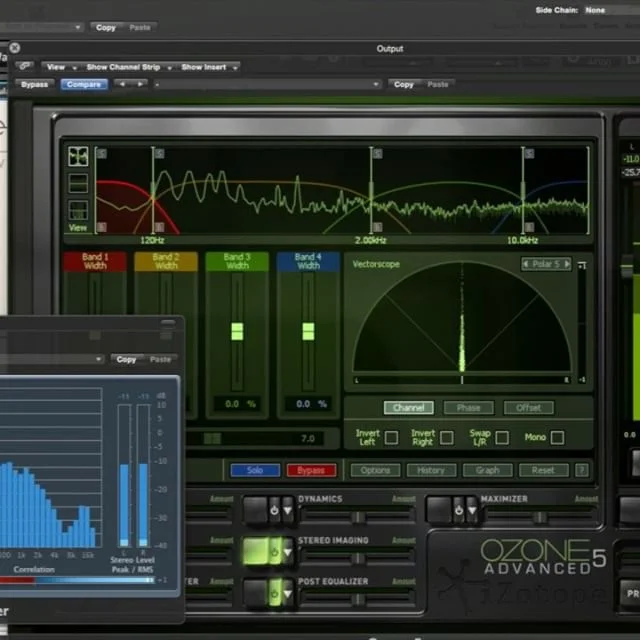Click Copy in the Output window header

pyautogui.click(x=404, y=84)
